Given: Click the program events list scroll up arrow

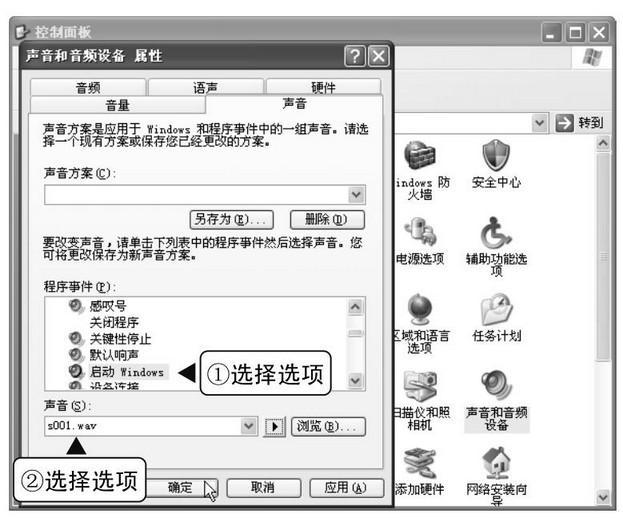Looking at the screenshot, I should (355, 306).
